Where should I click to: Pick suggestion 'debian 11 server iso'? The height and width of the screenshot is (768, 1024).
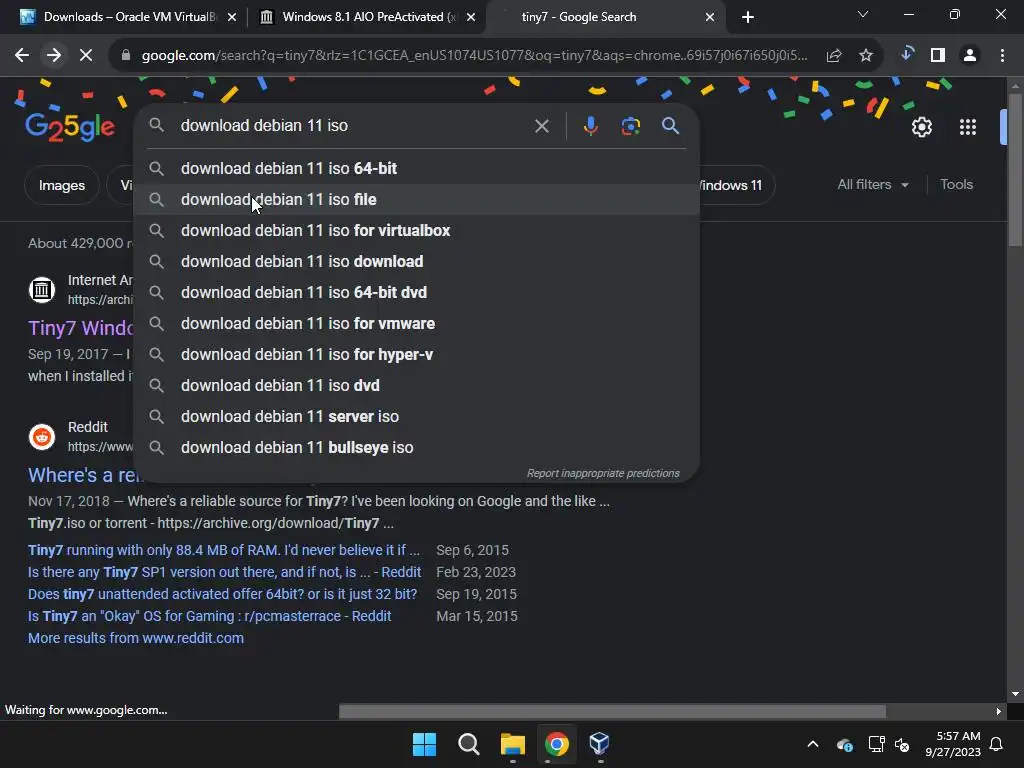[417, 417]
